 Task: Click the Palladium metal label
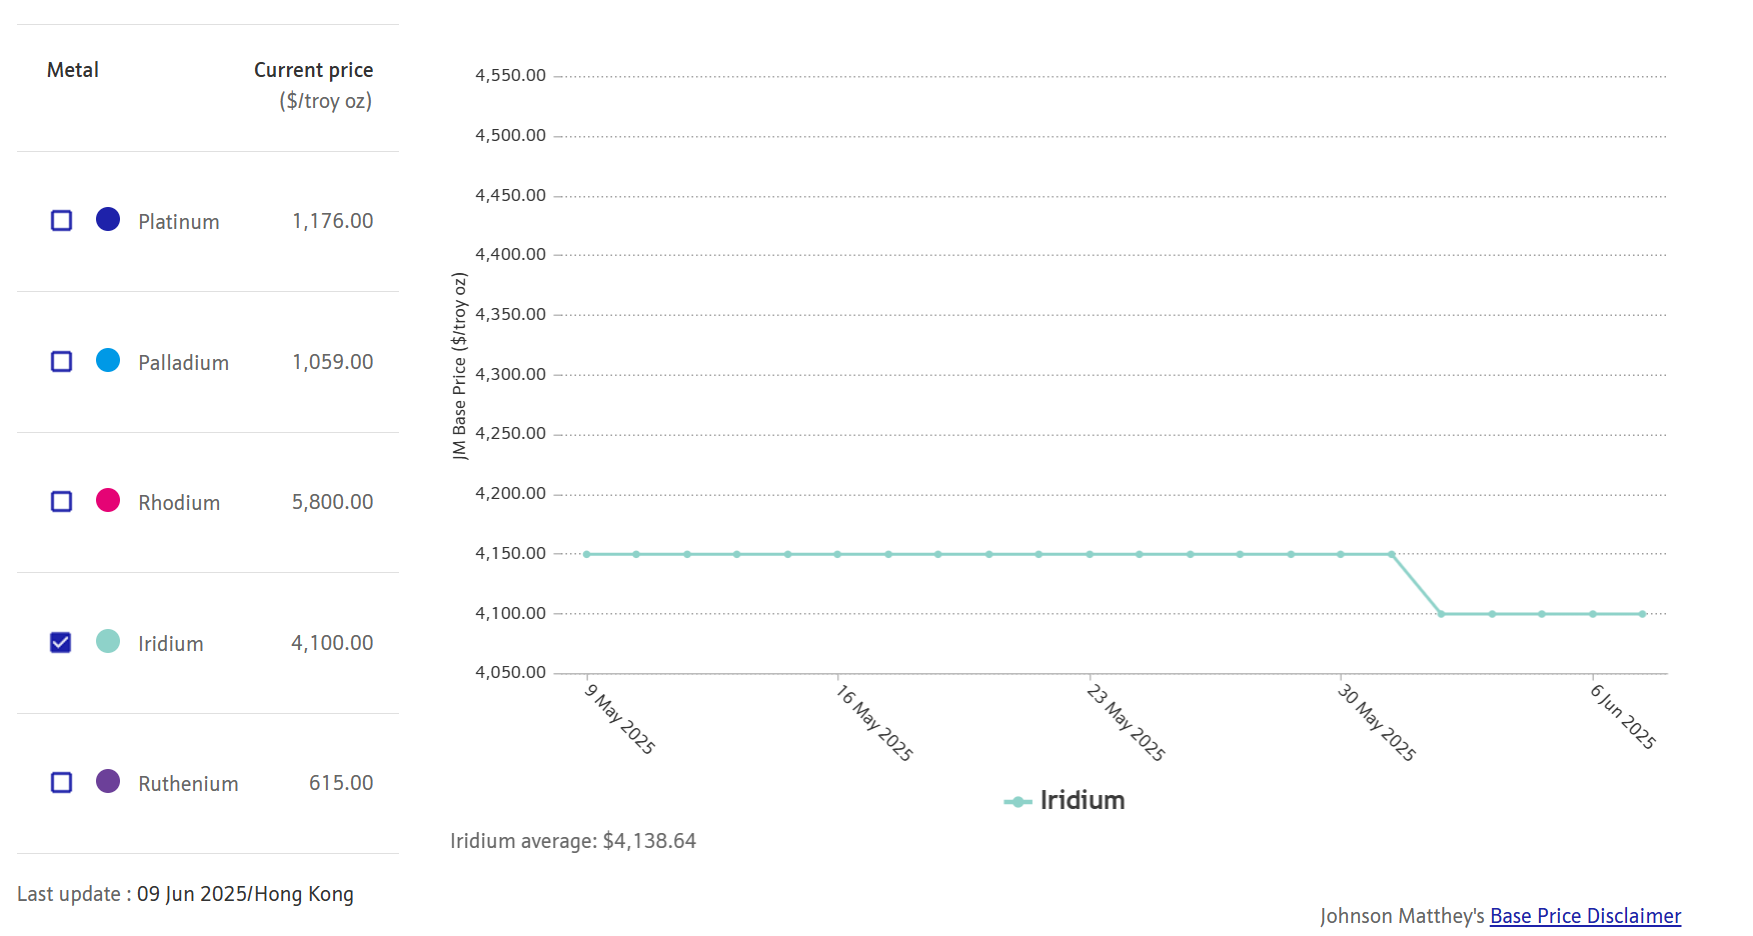coord(183,363)
